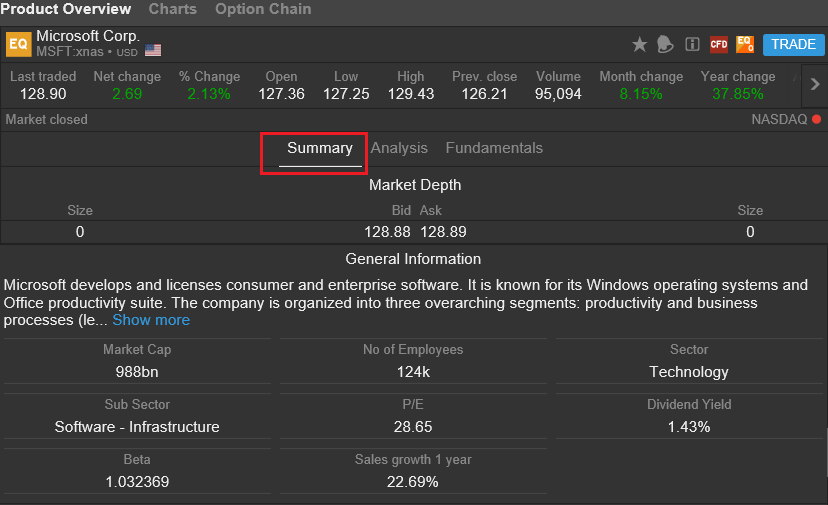The image size is (828, 505).
Task: Click Month change value 8.15%
Action: [641, 94]
